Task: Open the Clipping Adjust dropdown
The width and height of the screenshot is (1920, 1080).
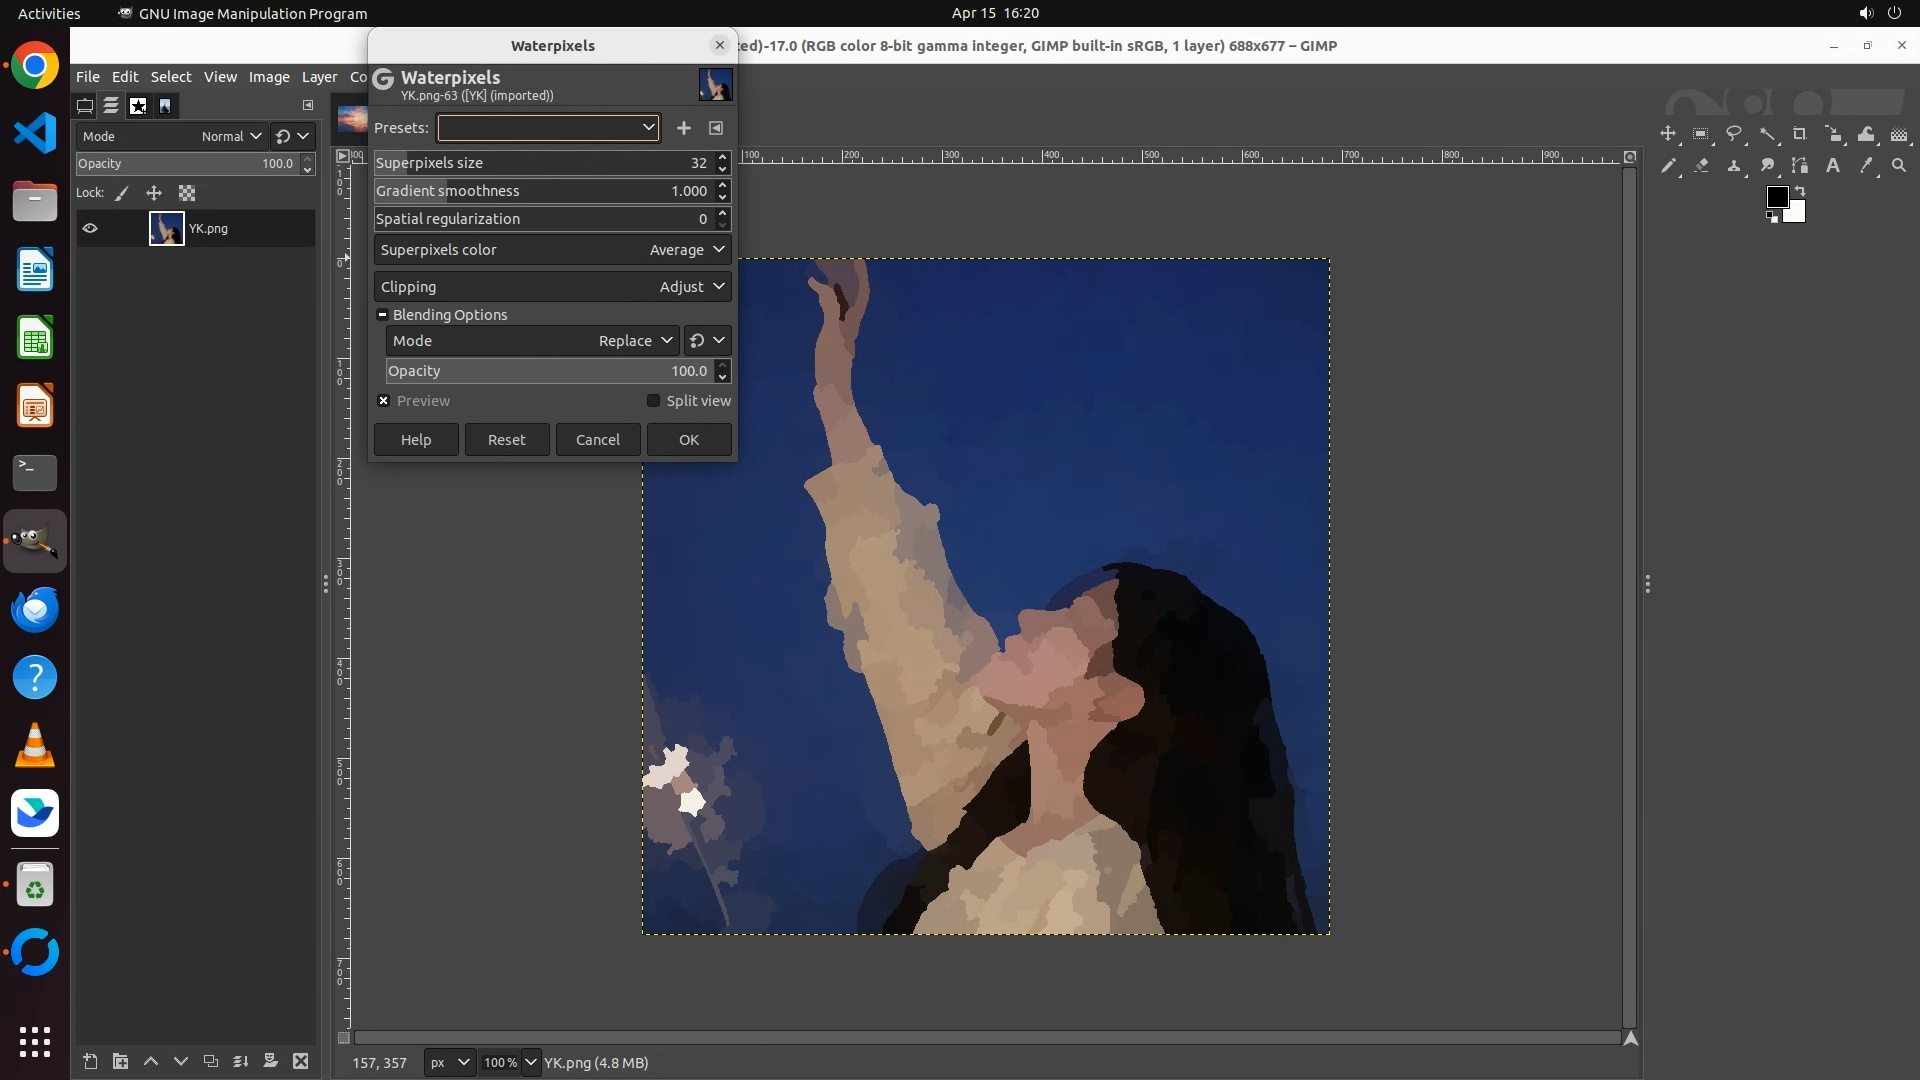Action: pos(552,287)
